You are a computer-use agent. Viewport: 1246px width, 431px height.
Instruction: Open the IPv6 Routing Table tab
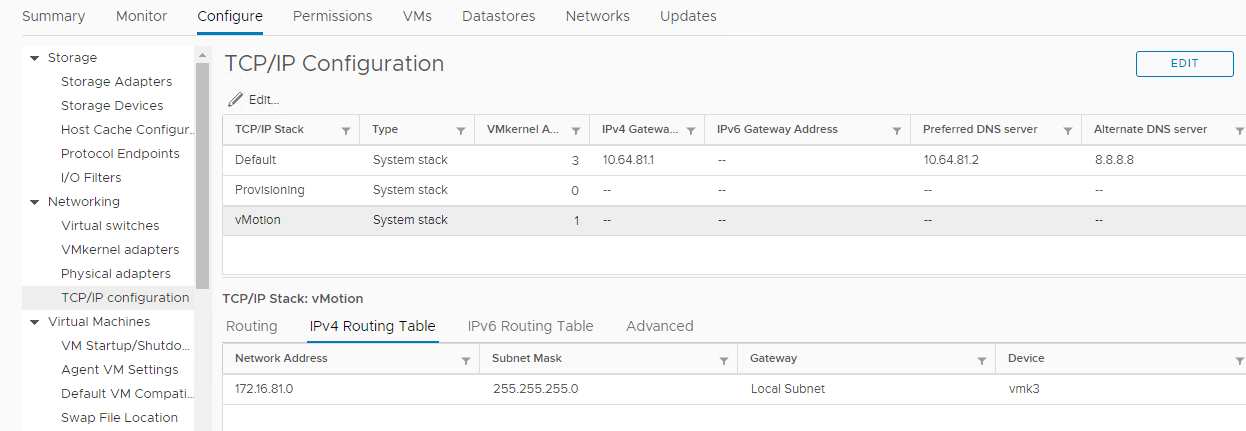pos(530,326)
